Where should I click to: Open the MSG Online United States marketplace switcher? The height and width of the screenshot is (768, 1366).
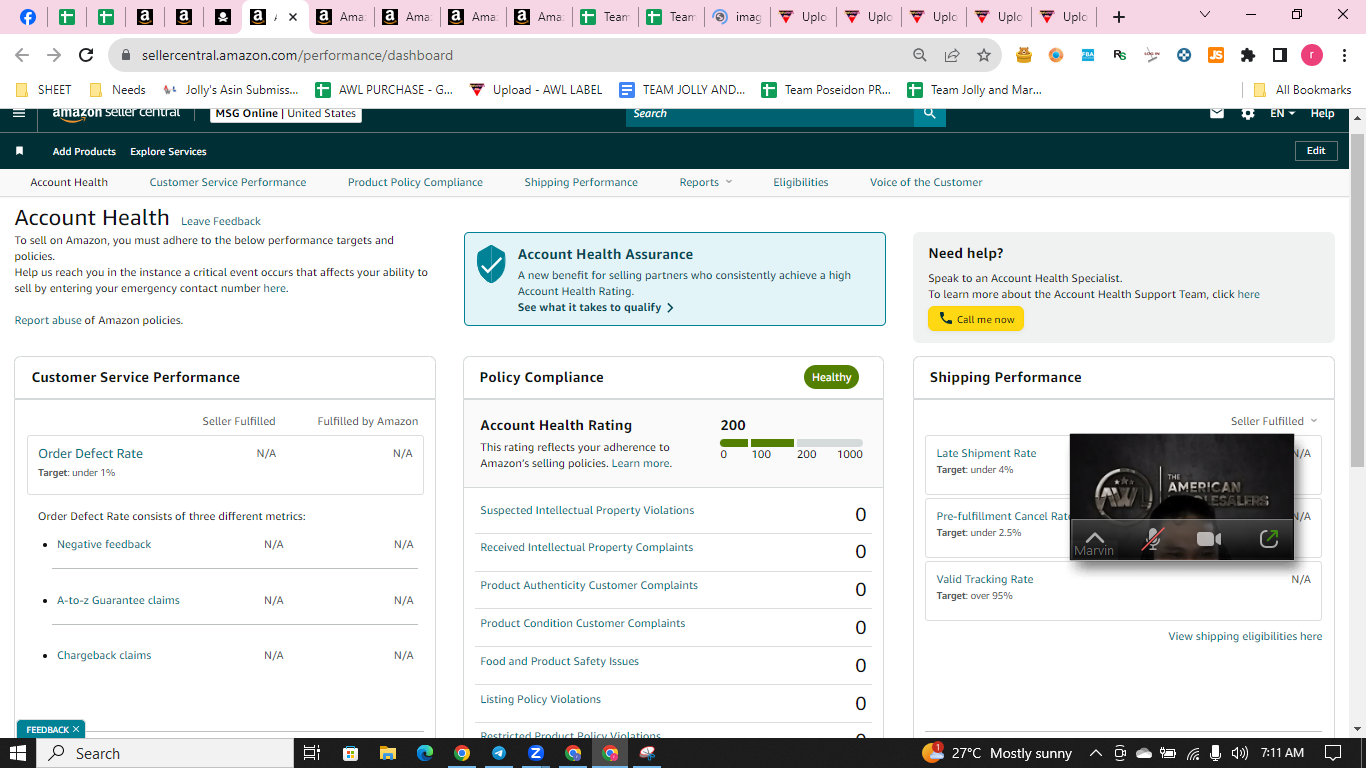point(286,114)
